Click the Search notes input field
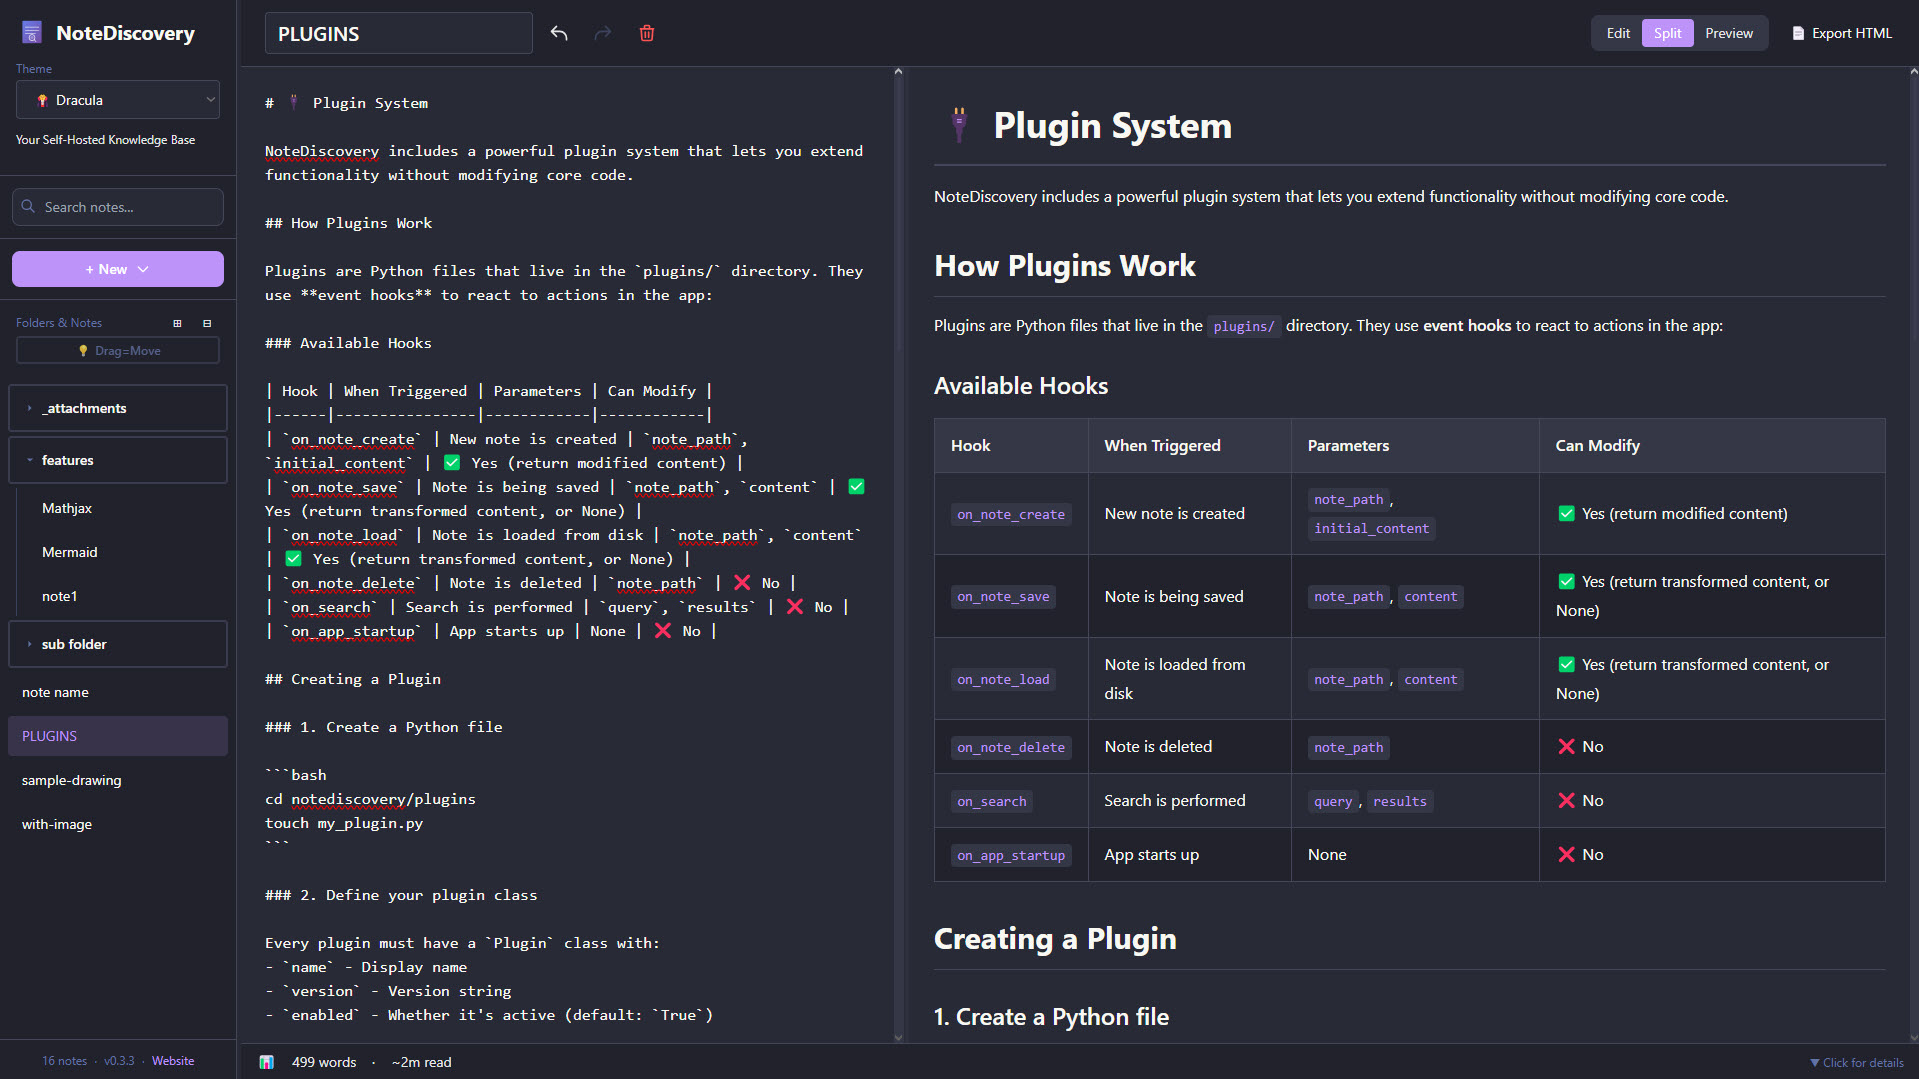 (x=118, y=207)
